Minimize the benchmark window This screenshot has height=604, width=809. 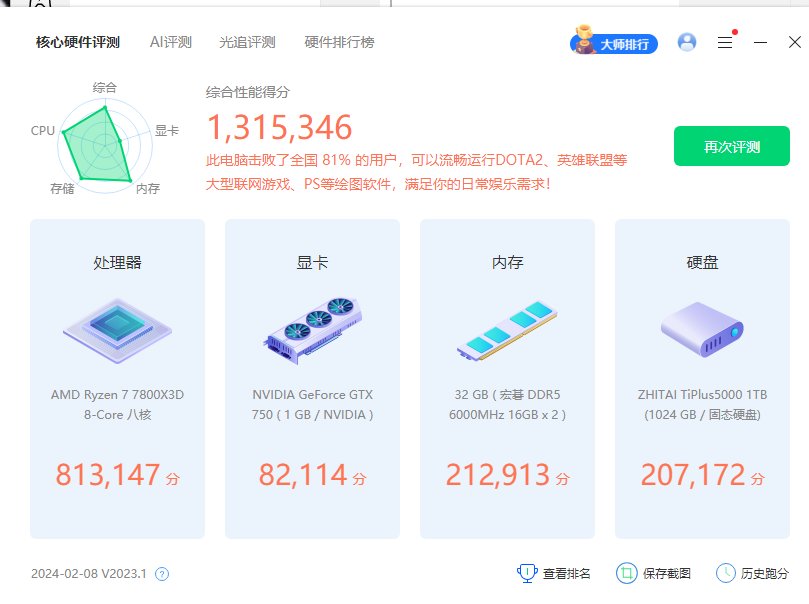[x=760, y=42]
